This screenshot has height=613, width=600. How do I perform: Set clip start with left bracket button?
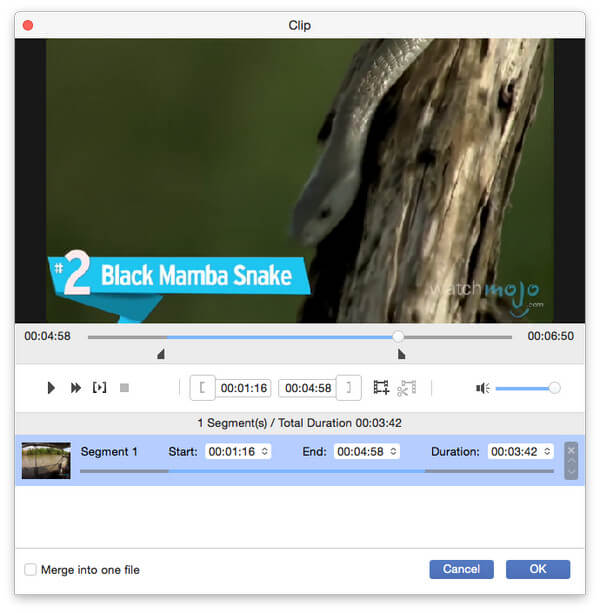pos(202,388)
